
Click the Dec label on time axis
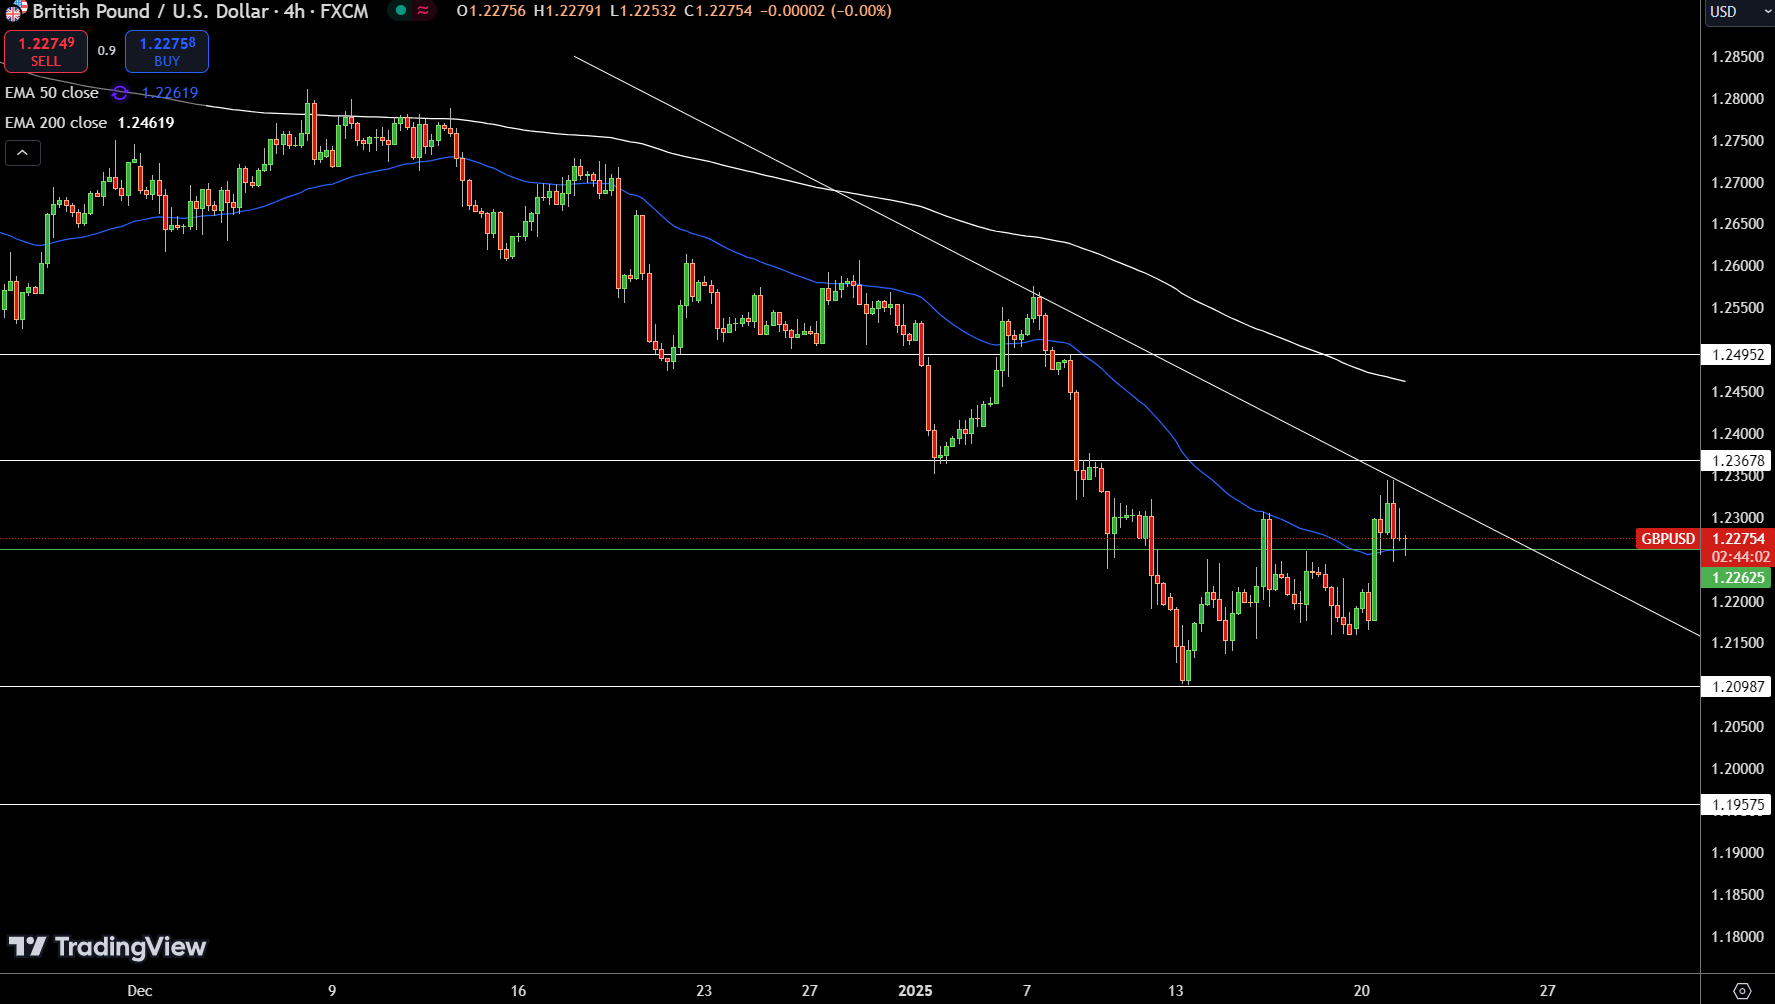tap(140, 991)
